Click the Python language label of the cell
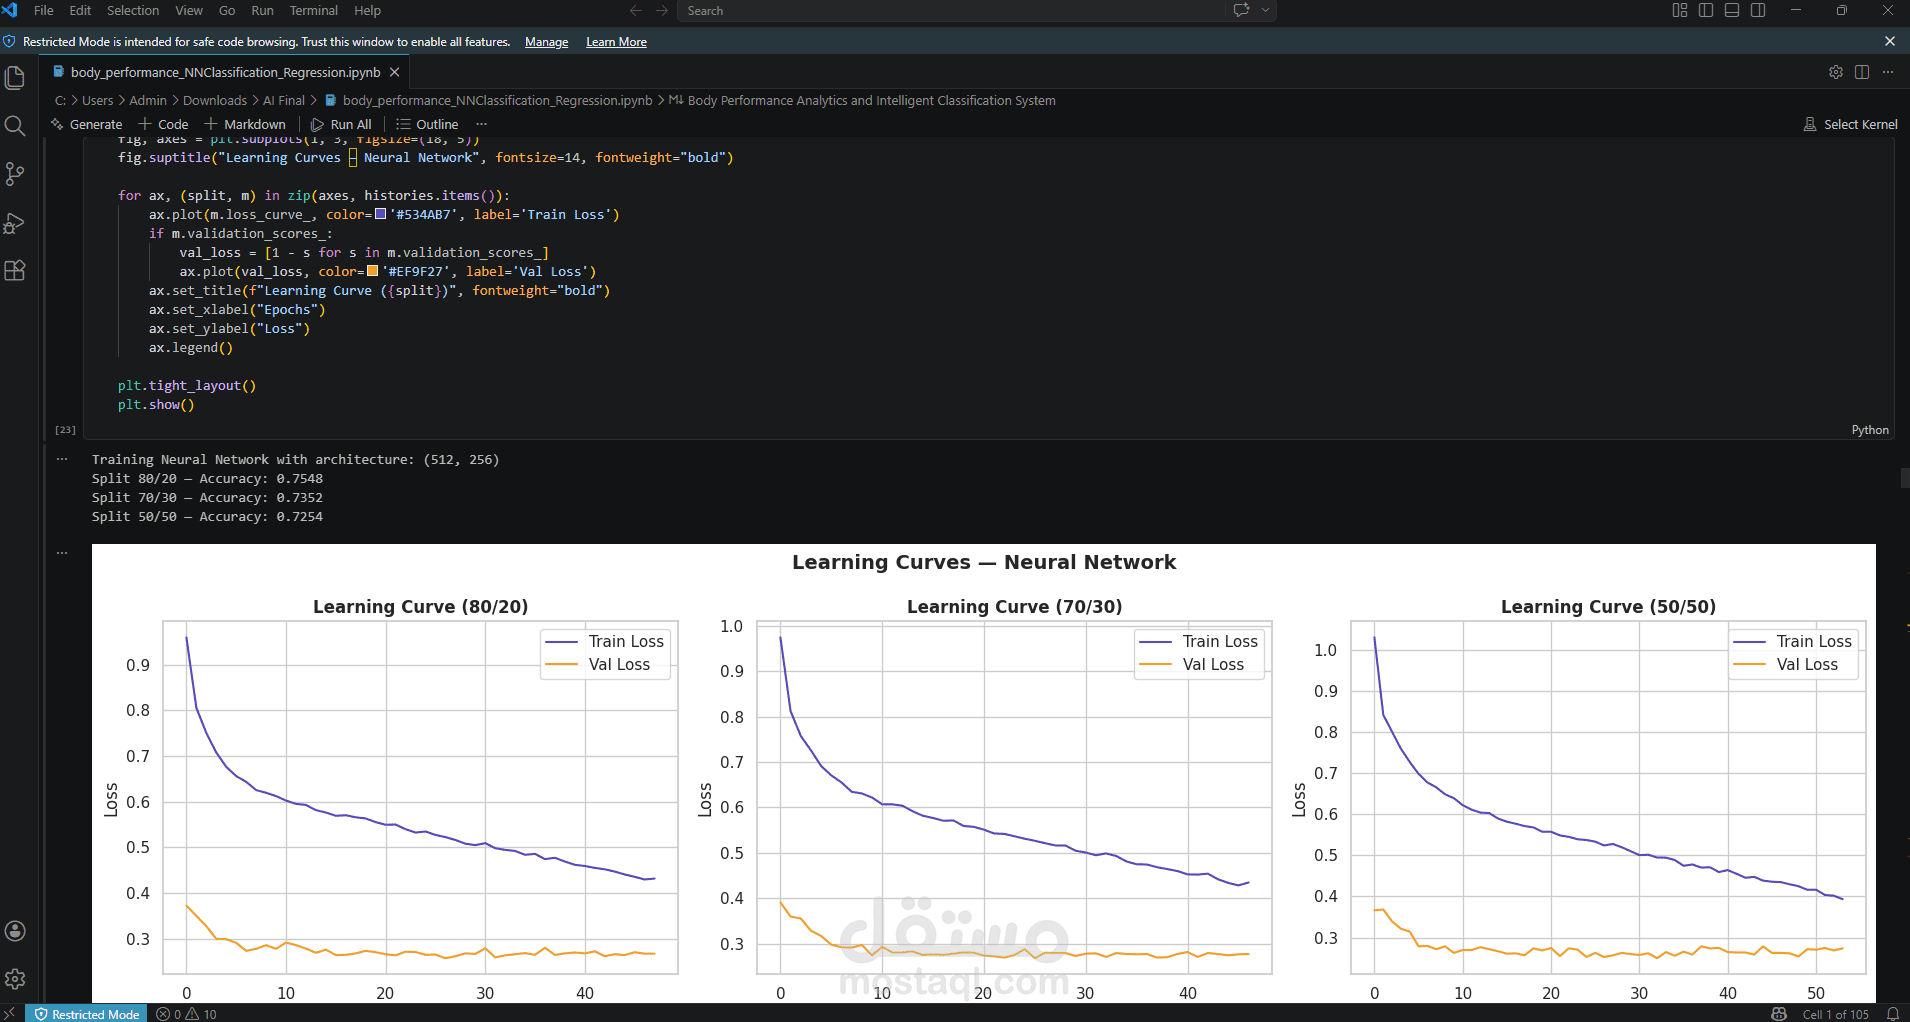 1870,430
